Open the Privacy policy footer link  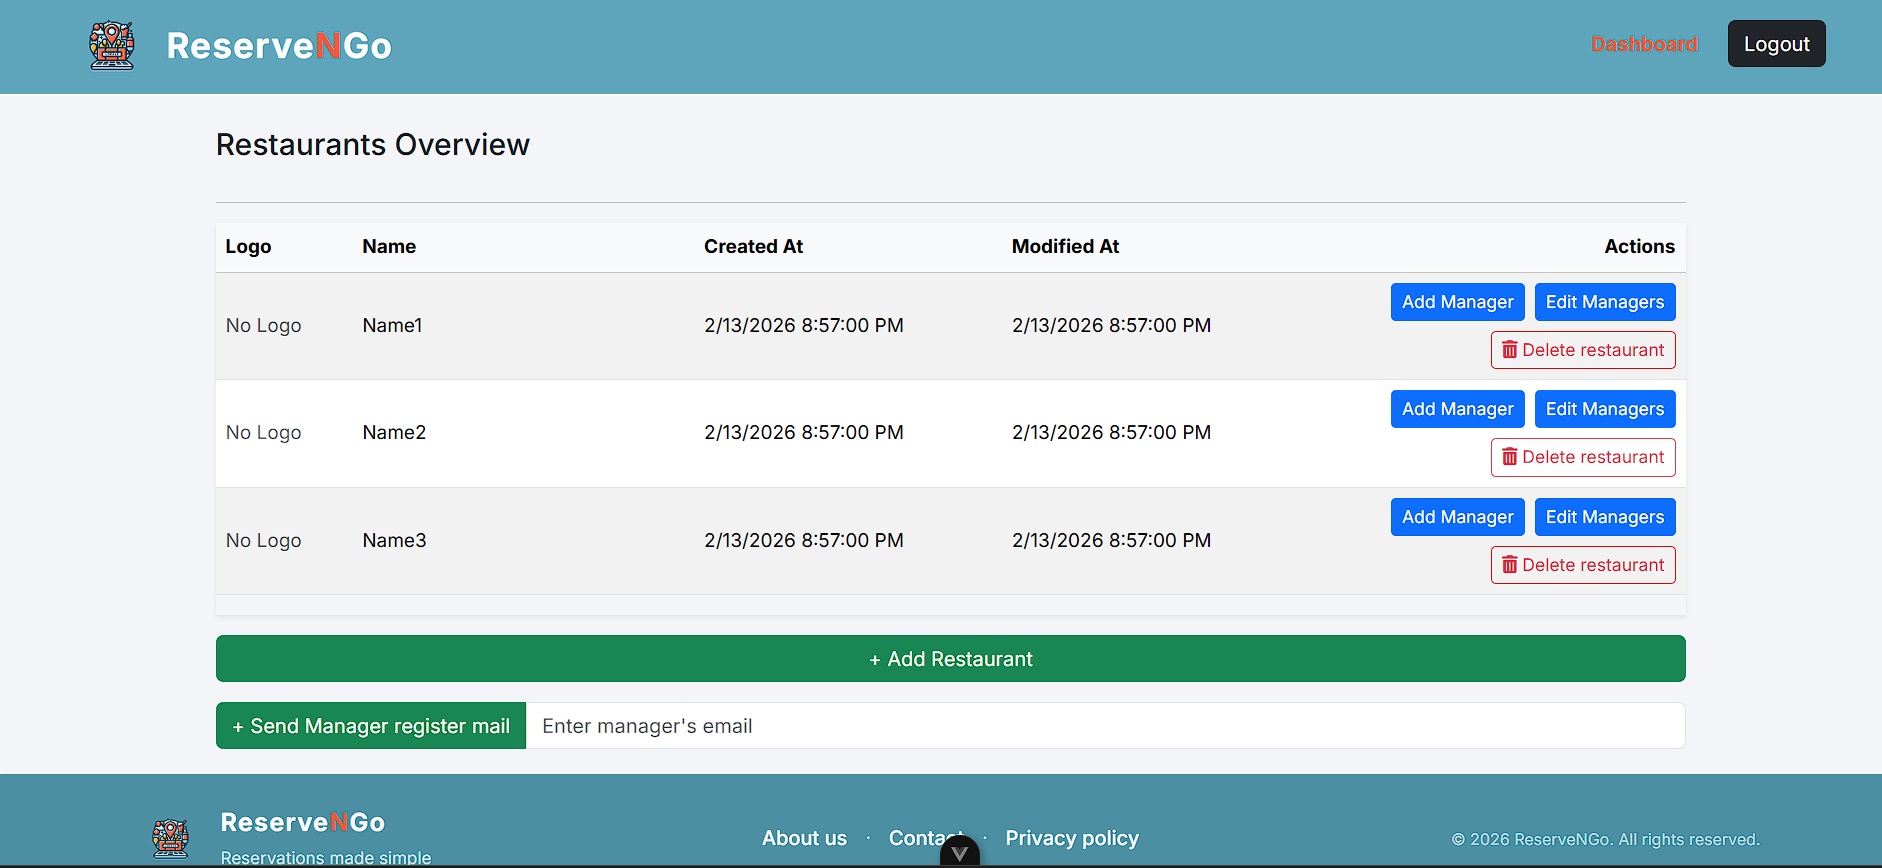pos(1071,838)
